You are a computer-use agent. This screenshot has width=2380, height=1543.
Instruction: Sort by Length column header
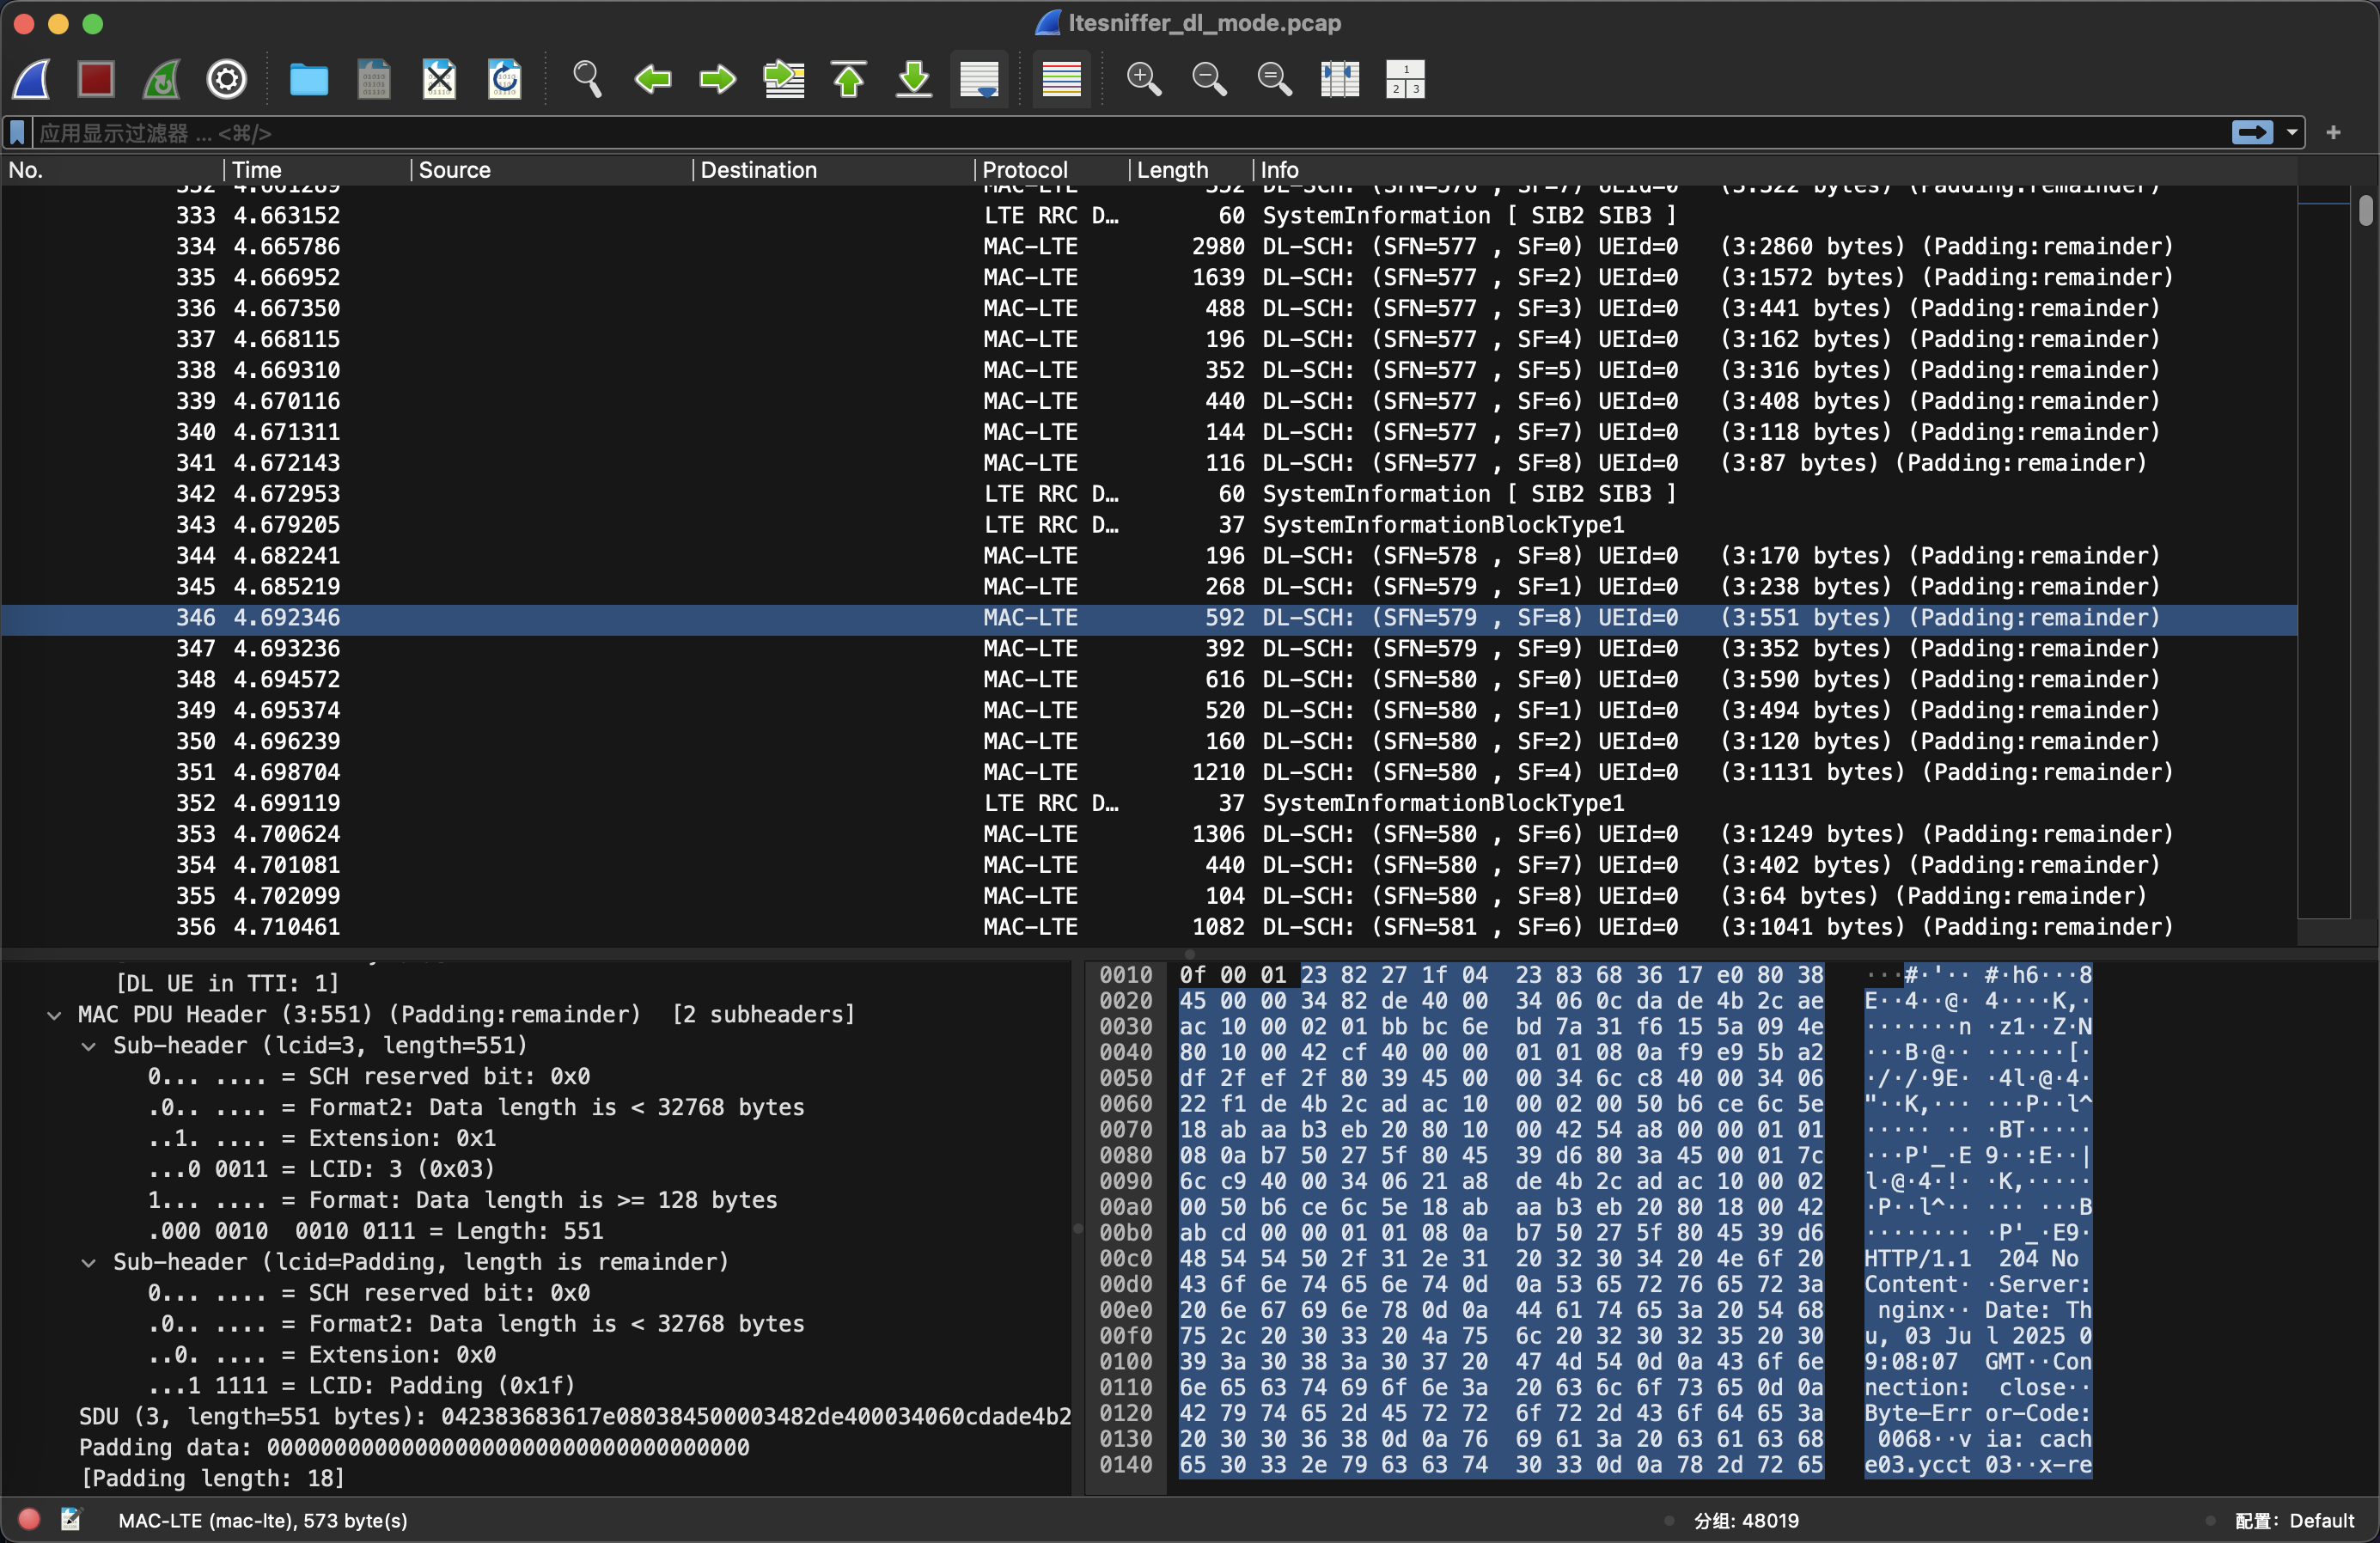(x=1191, y=170)
